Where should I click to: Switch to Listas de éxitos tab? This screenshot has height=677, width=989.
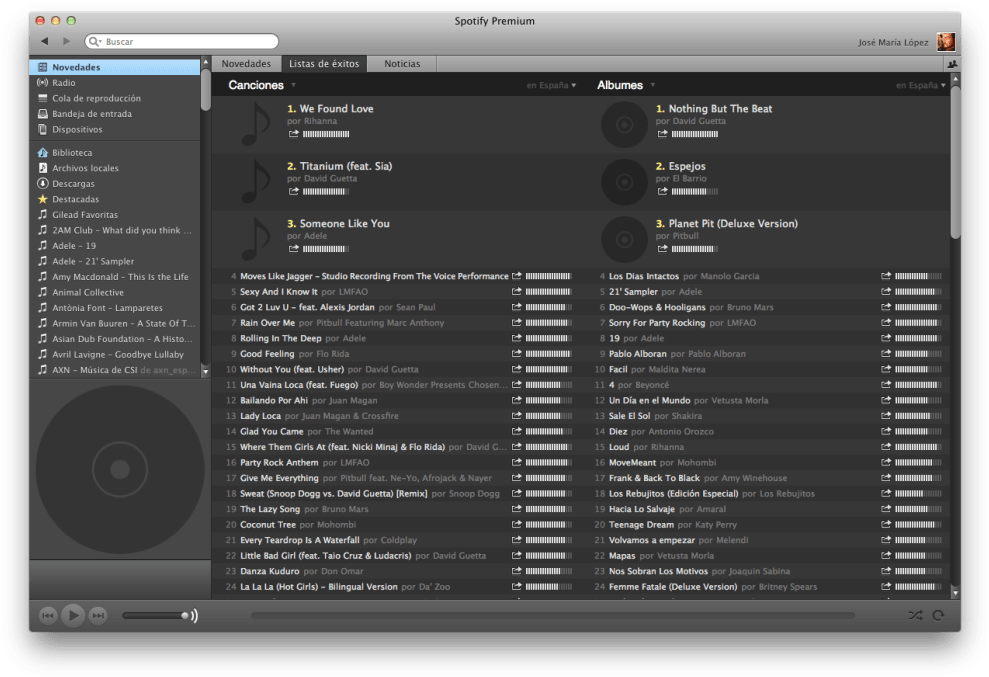pyautogui.click(x=324, y=64)
